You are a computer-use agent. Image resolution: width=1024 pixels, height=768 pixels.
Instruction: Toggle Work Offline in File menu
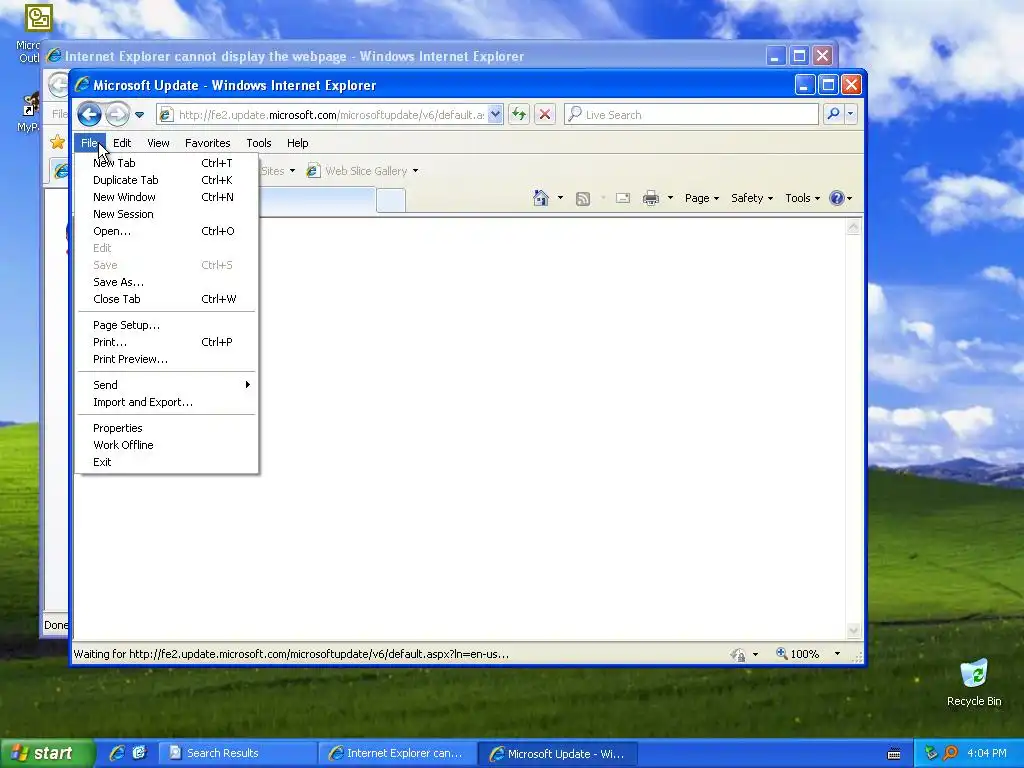click(166, 445)
